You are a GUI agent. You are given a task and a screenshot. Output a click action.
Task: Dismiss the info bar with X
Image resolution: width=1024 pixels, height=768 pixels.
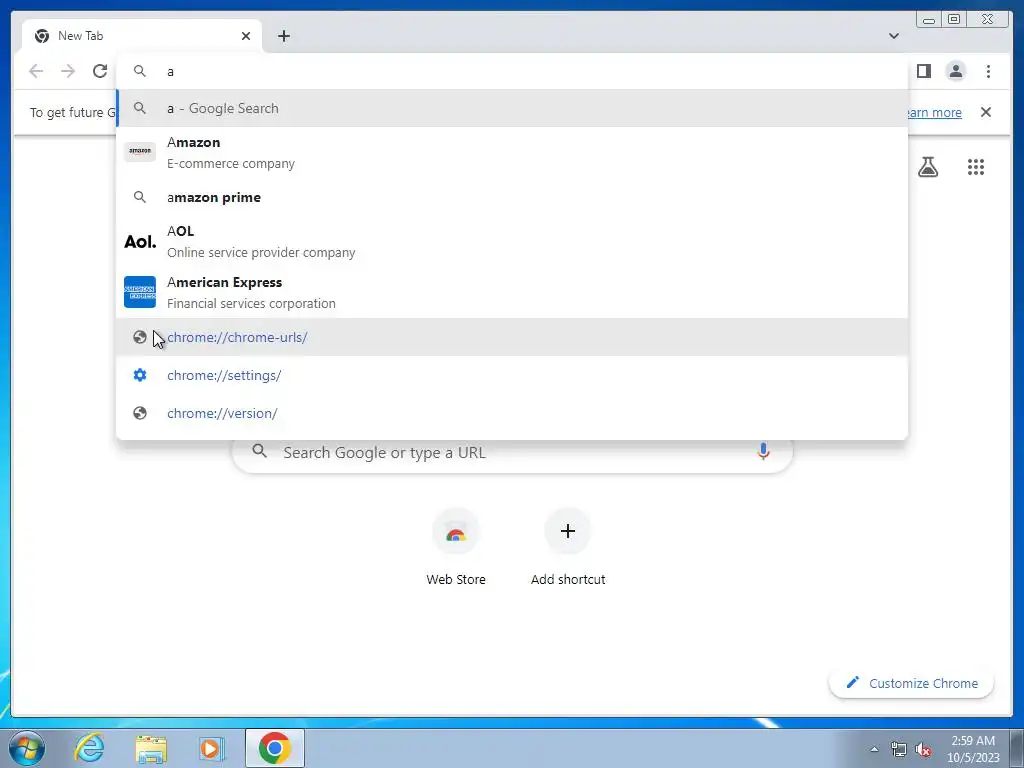coord(985,112)
